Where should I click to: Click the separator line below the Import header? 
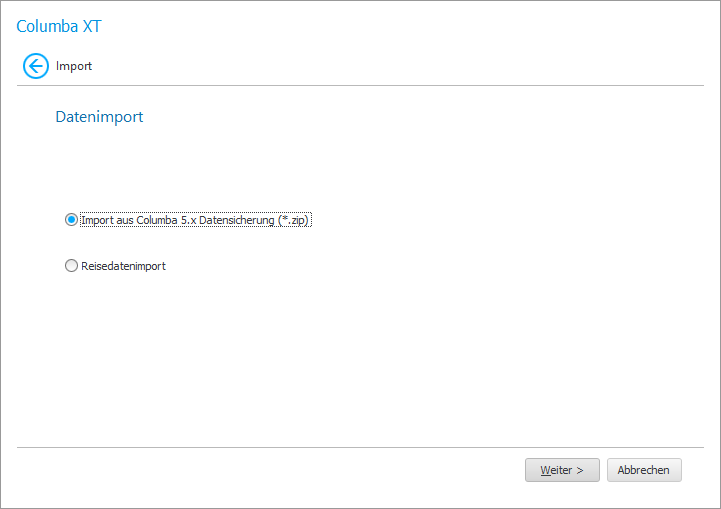[360, 86]
